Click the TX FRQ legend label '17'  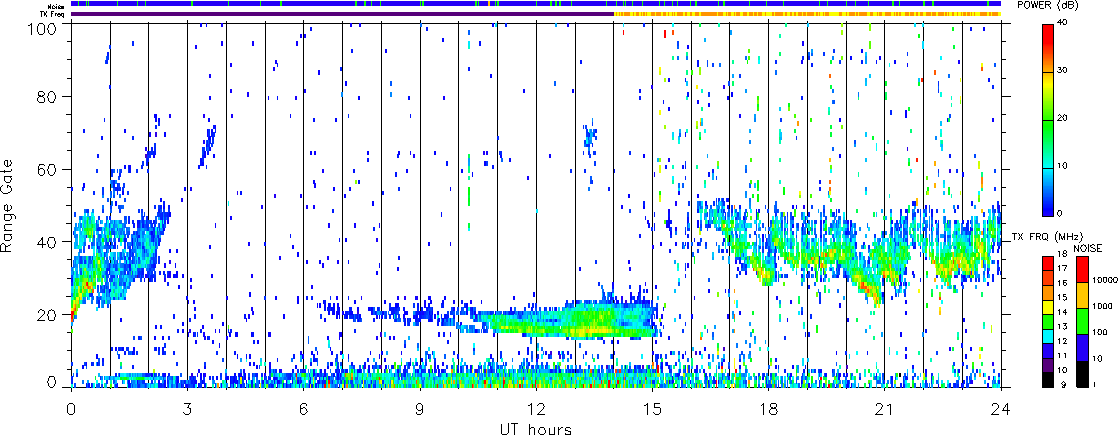click(x=1063, y=269)
